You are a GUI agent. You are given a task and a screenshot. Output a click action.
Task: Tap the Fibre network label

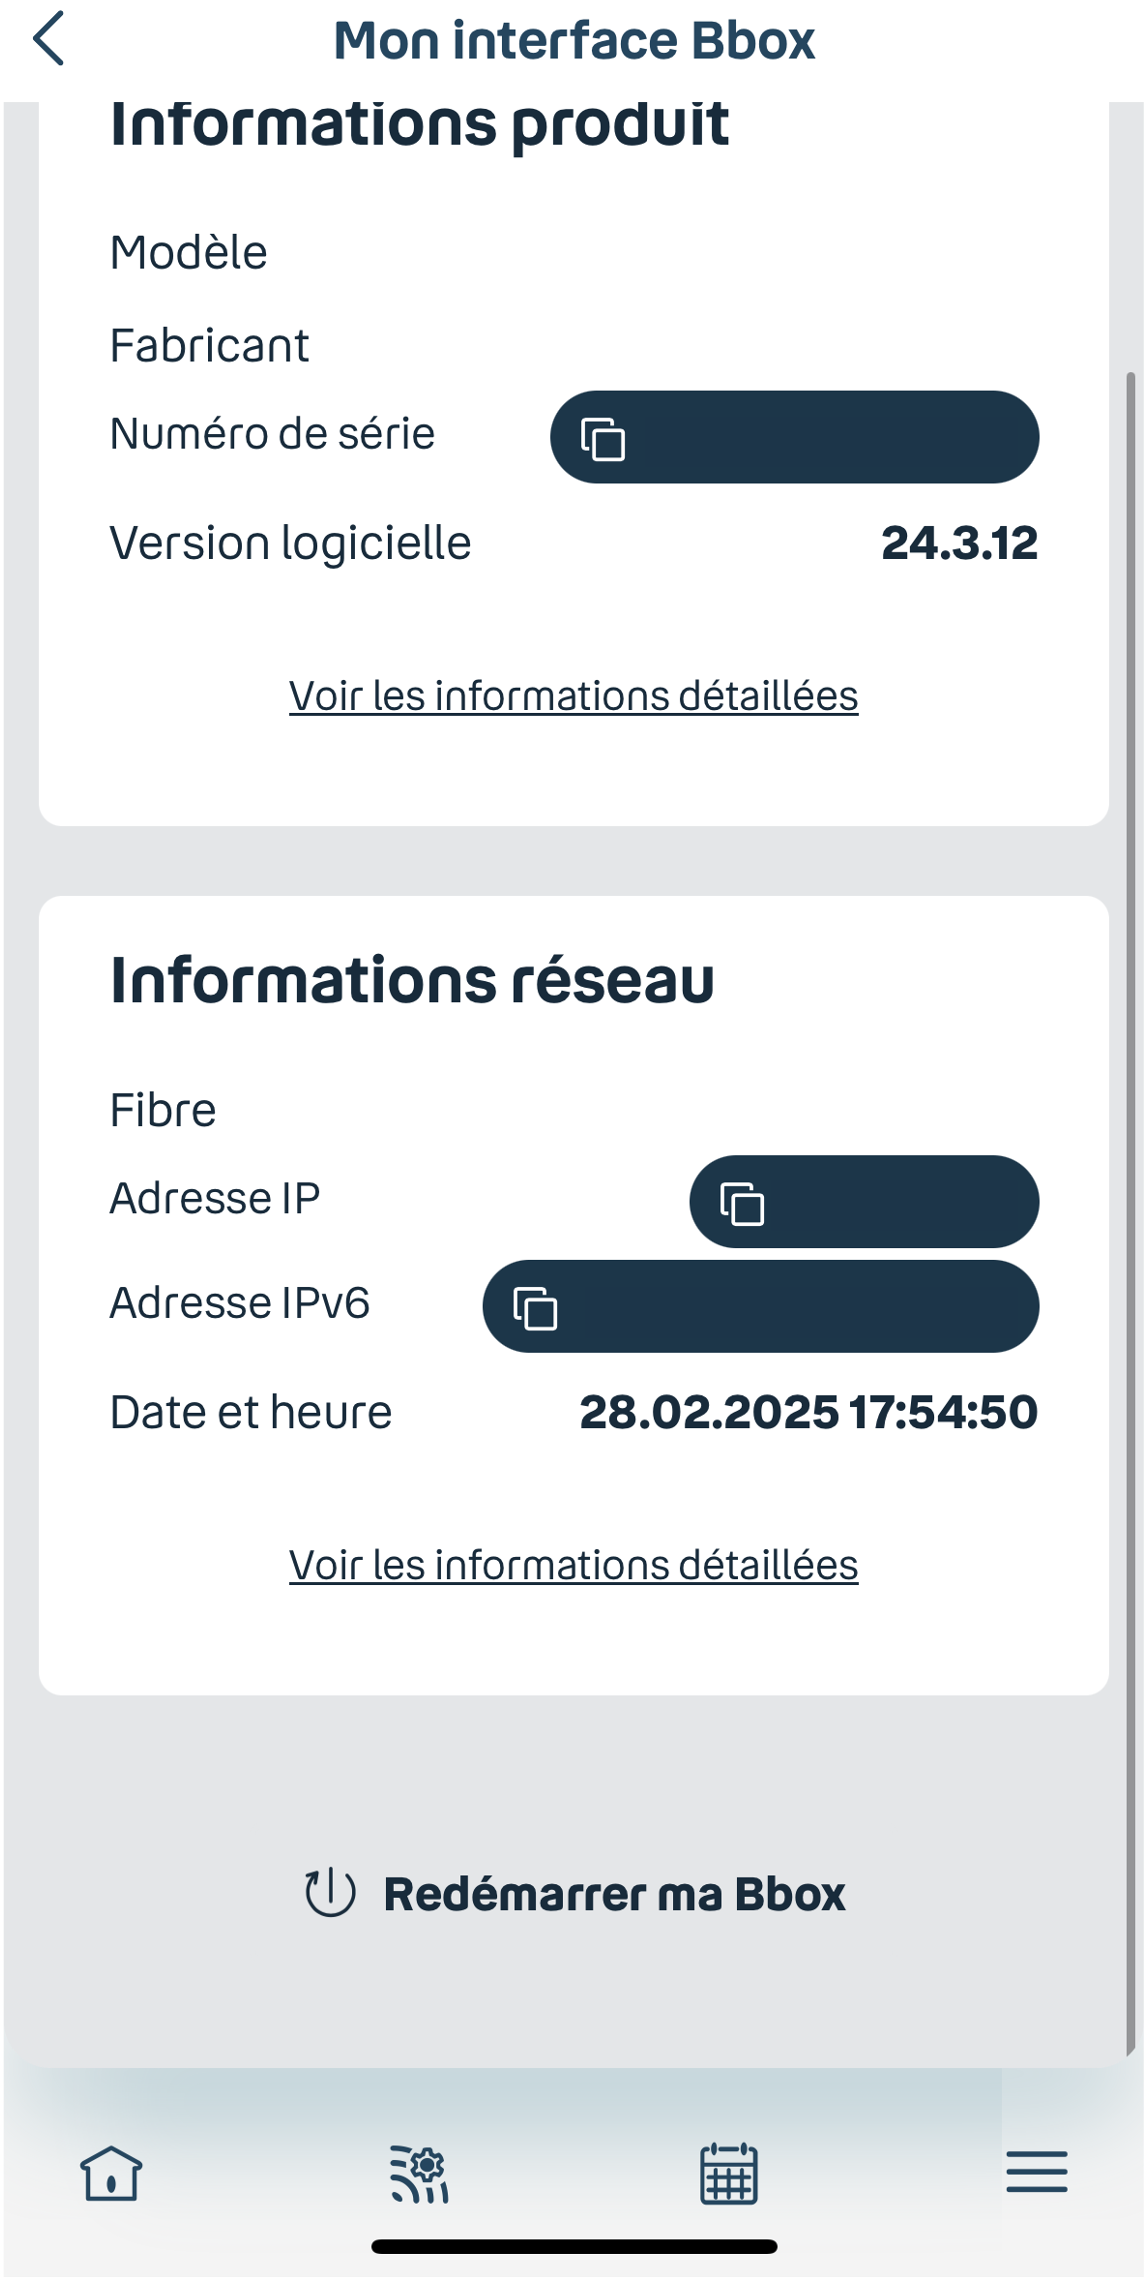click(x=162, y=1108)
